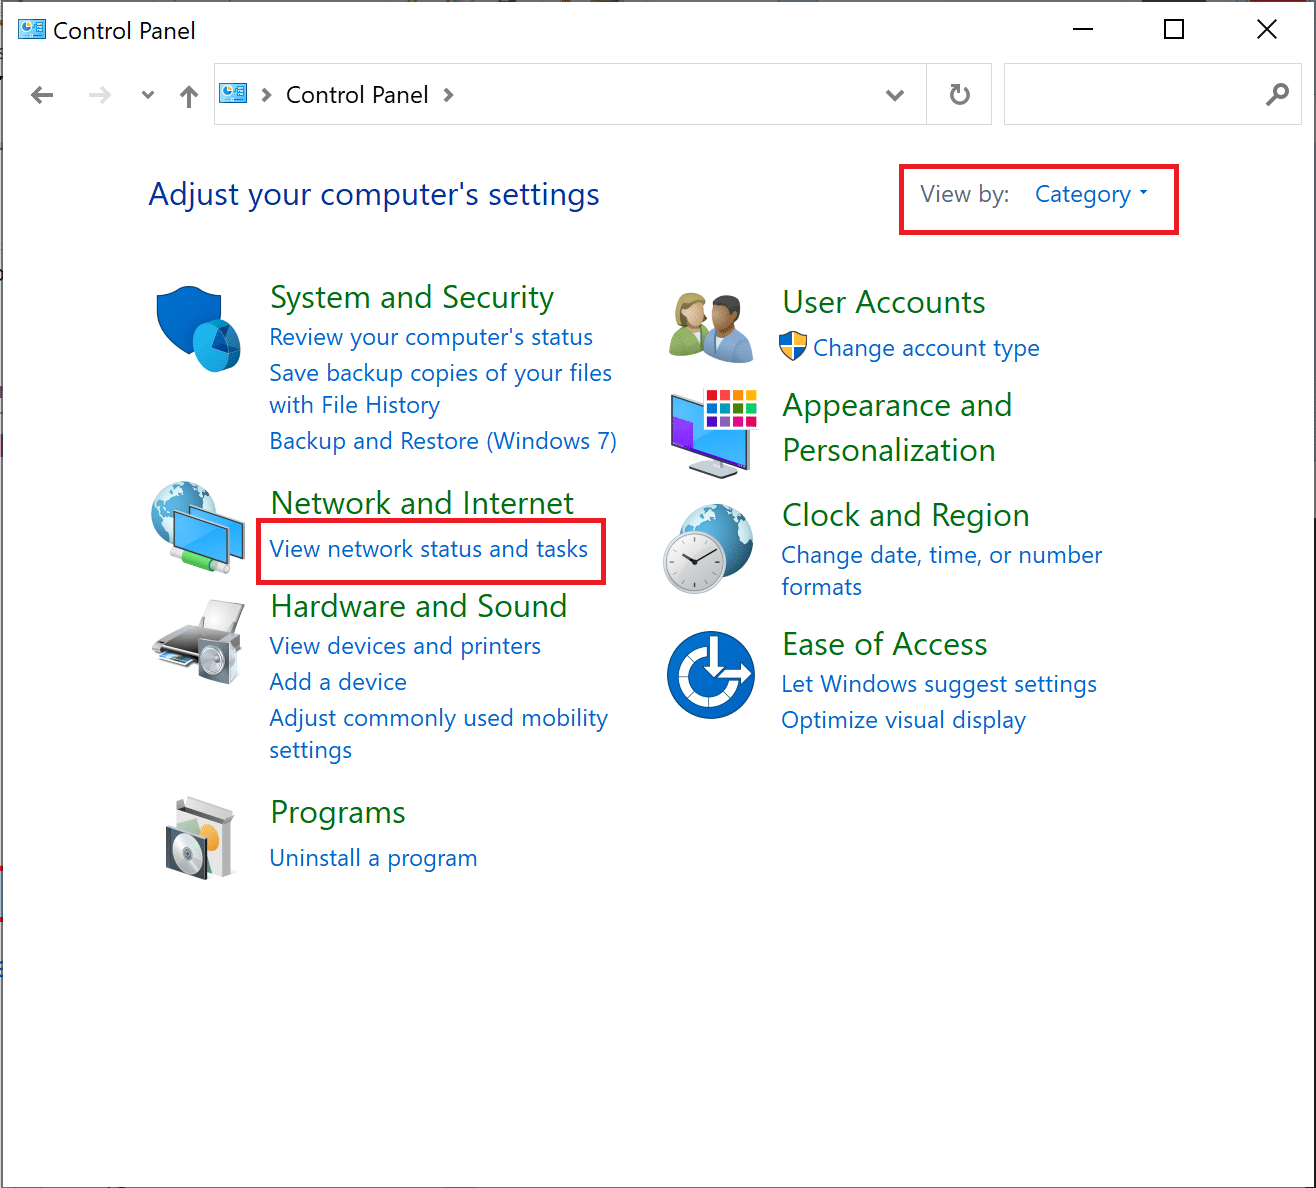Open User Accounts heading
This screenshot has height=1188, width=1316.
tap(884, 302)
